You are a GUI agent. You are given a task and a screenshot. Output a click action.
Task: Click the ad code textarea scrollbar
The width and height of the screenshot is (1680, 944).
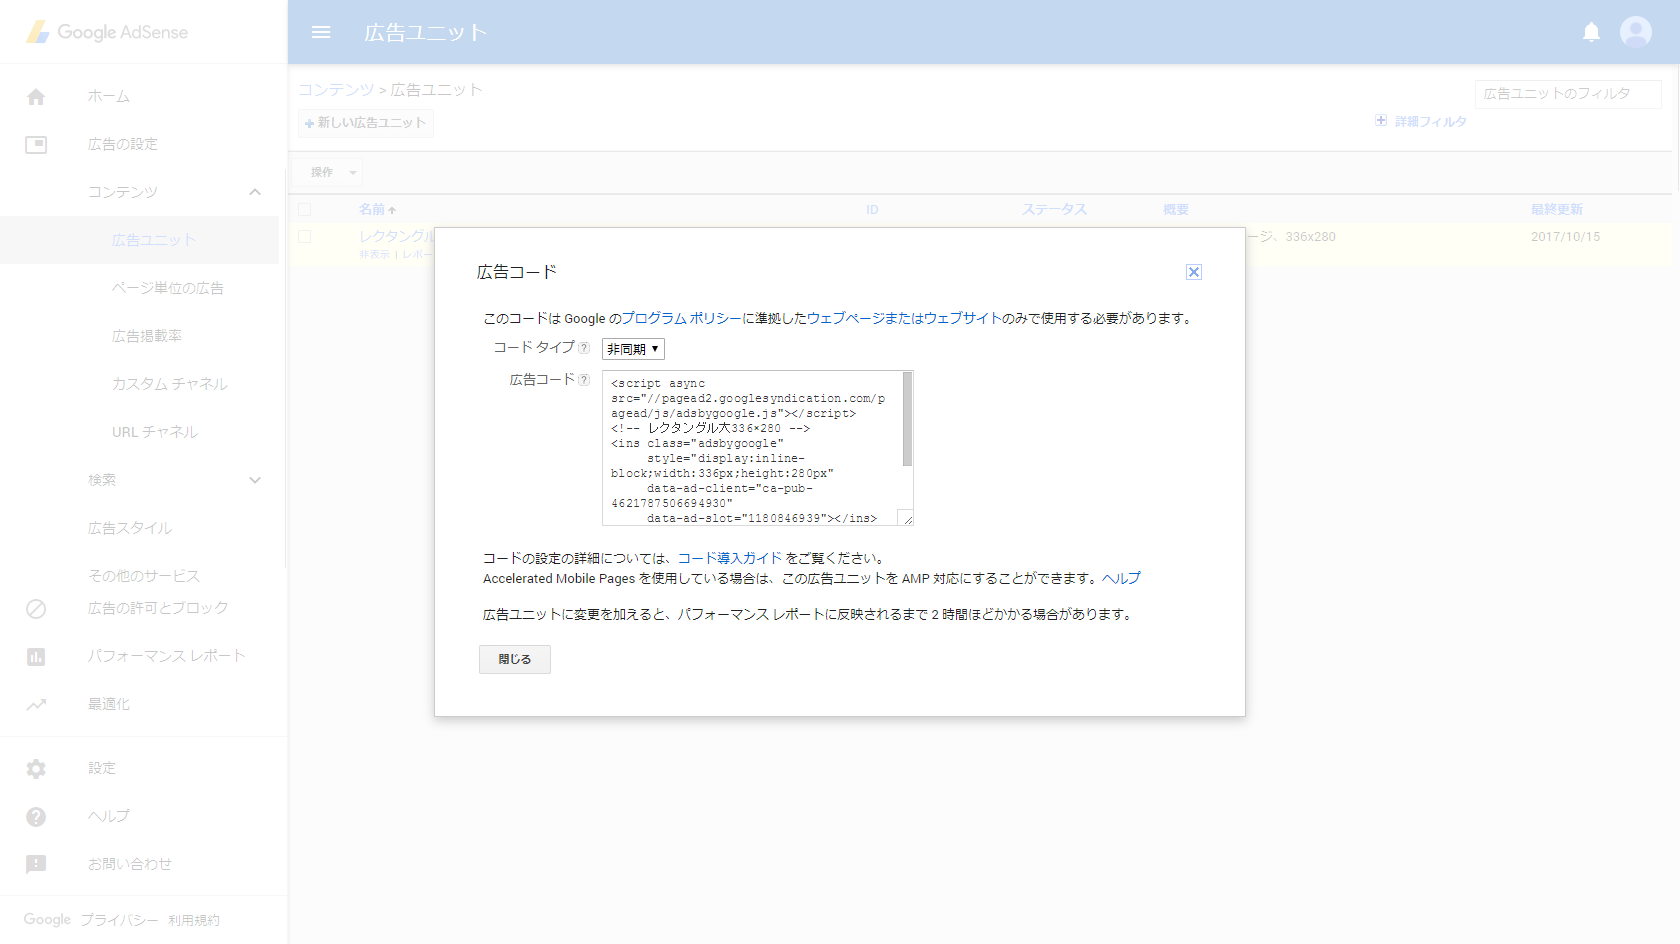pyautogui.click(x=907, y=419)
